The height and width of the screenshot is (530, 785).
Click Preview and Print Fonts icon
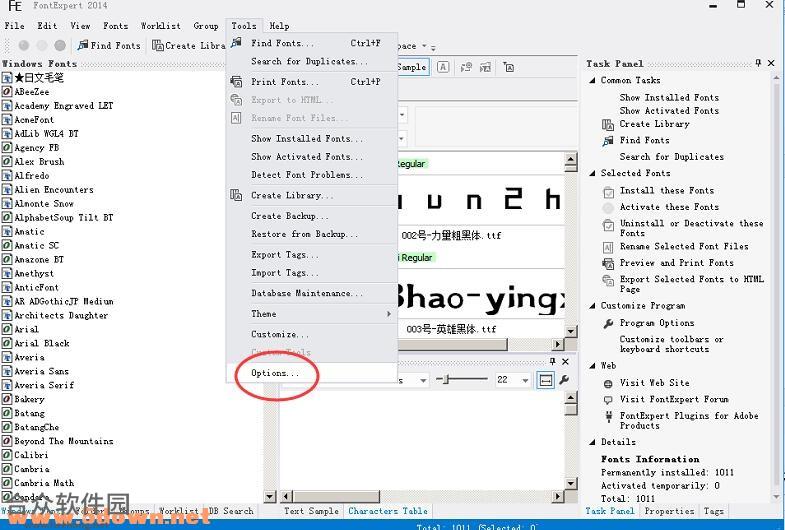coord(608,263)
